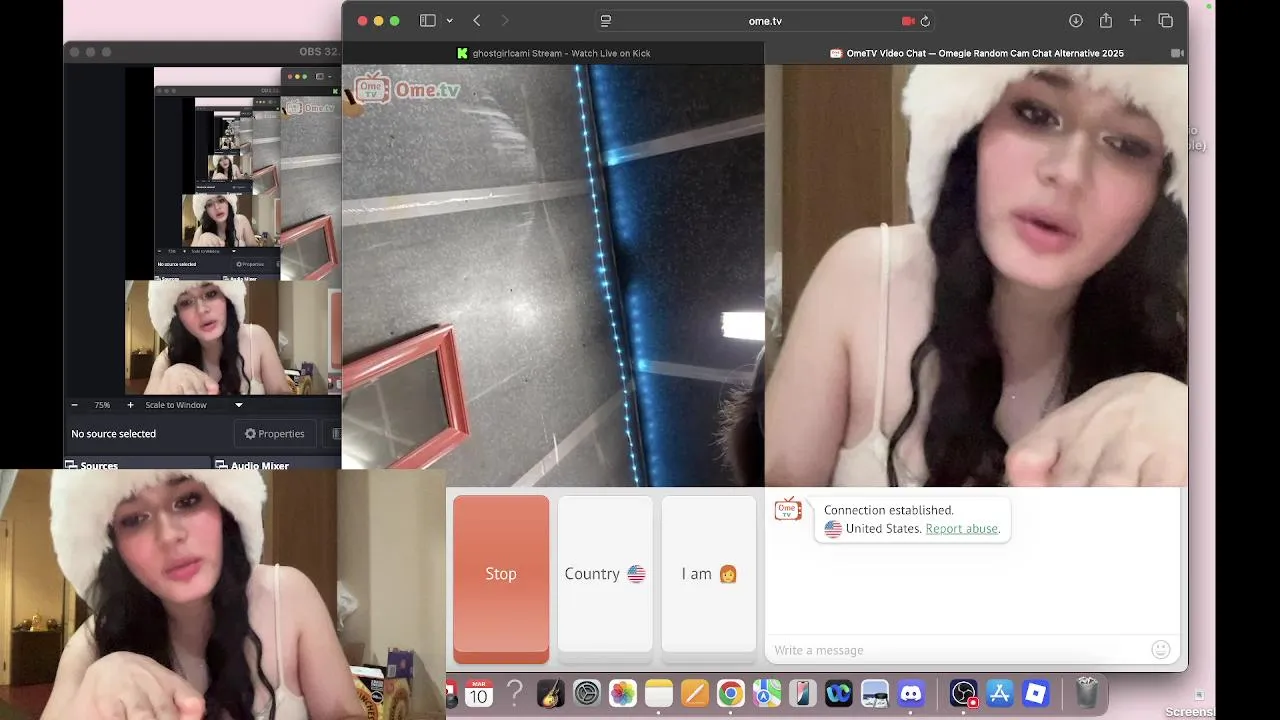This screenshot has width=1280, height=720.
Task: Click the OBS preview canvas
Action: click(233, 230)
